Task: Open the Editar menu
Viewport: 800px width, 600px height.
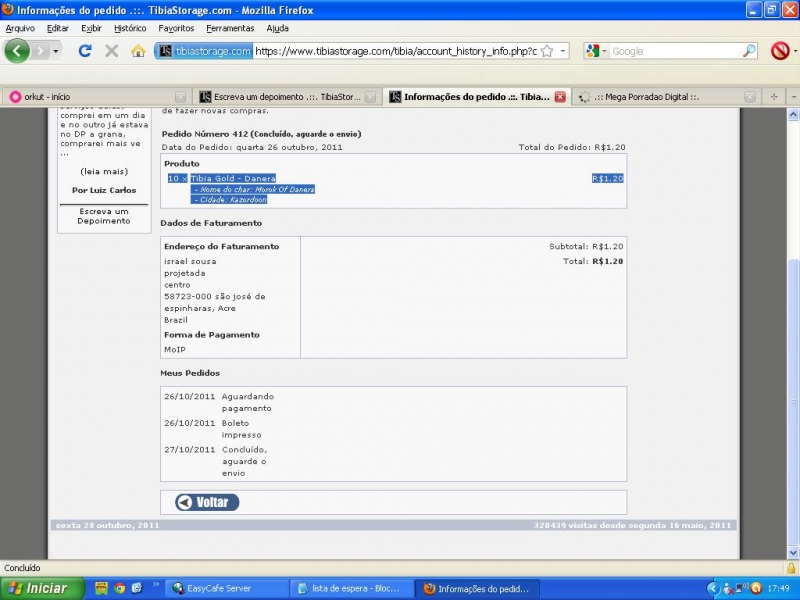Action: click(x=58, y=28)
